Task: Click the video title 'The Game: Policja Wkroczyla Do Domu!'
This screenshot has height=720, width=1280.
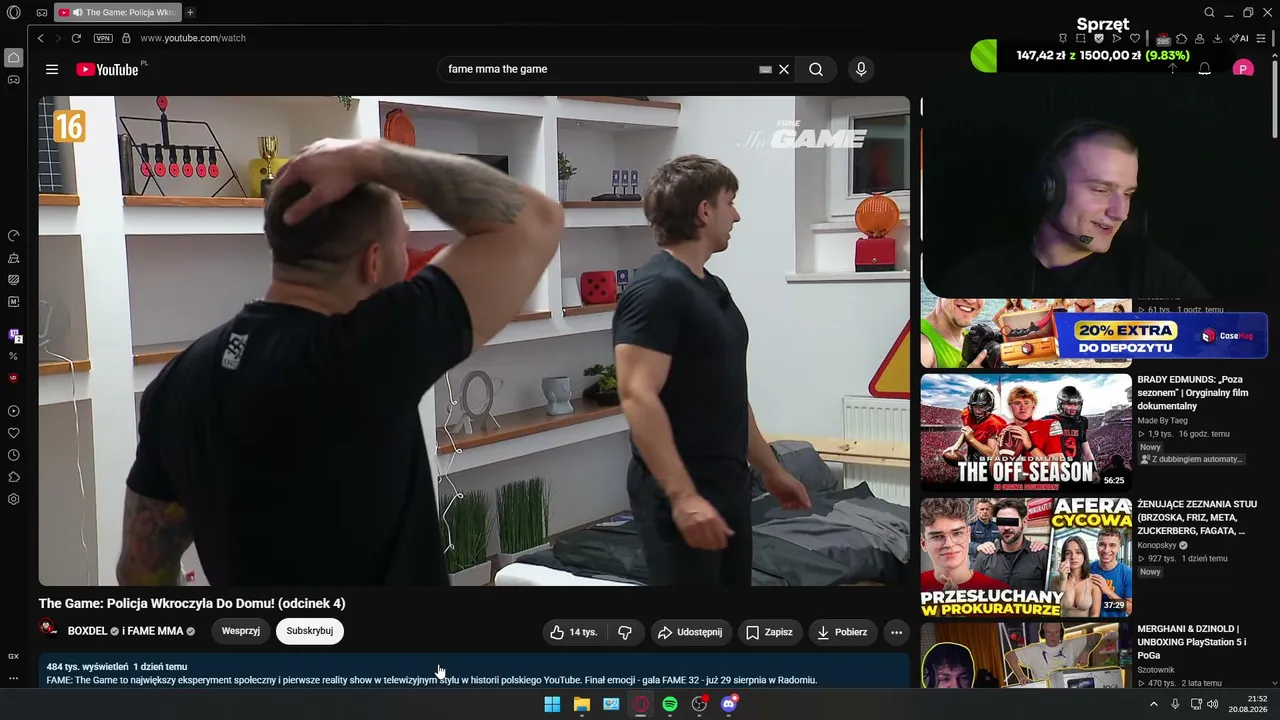Action: pos(192,603)
